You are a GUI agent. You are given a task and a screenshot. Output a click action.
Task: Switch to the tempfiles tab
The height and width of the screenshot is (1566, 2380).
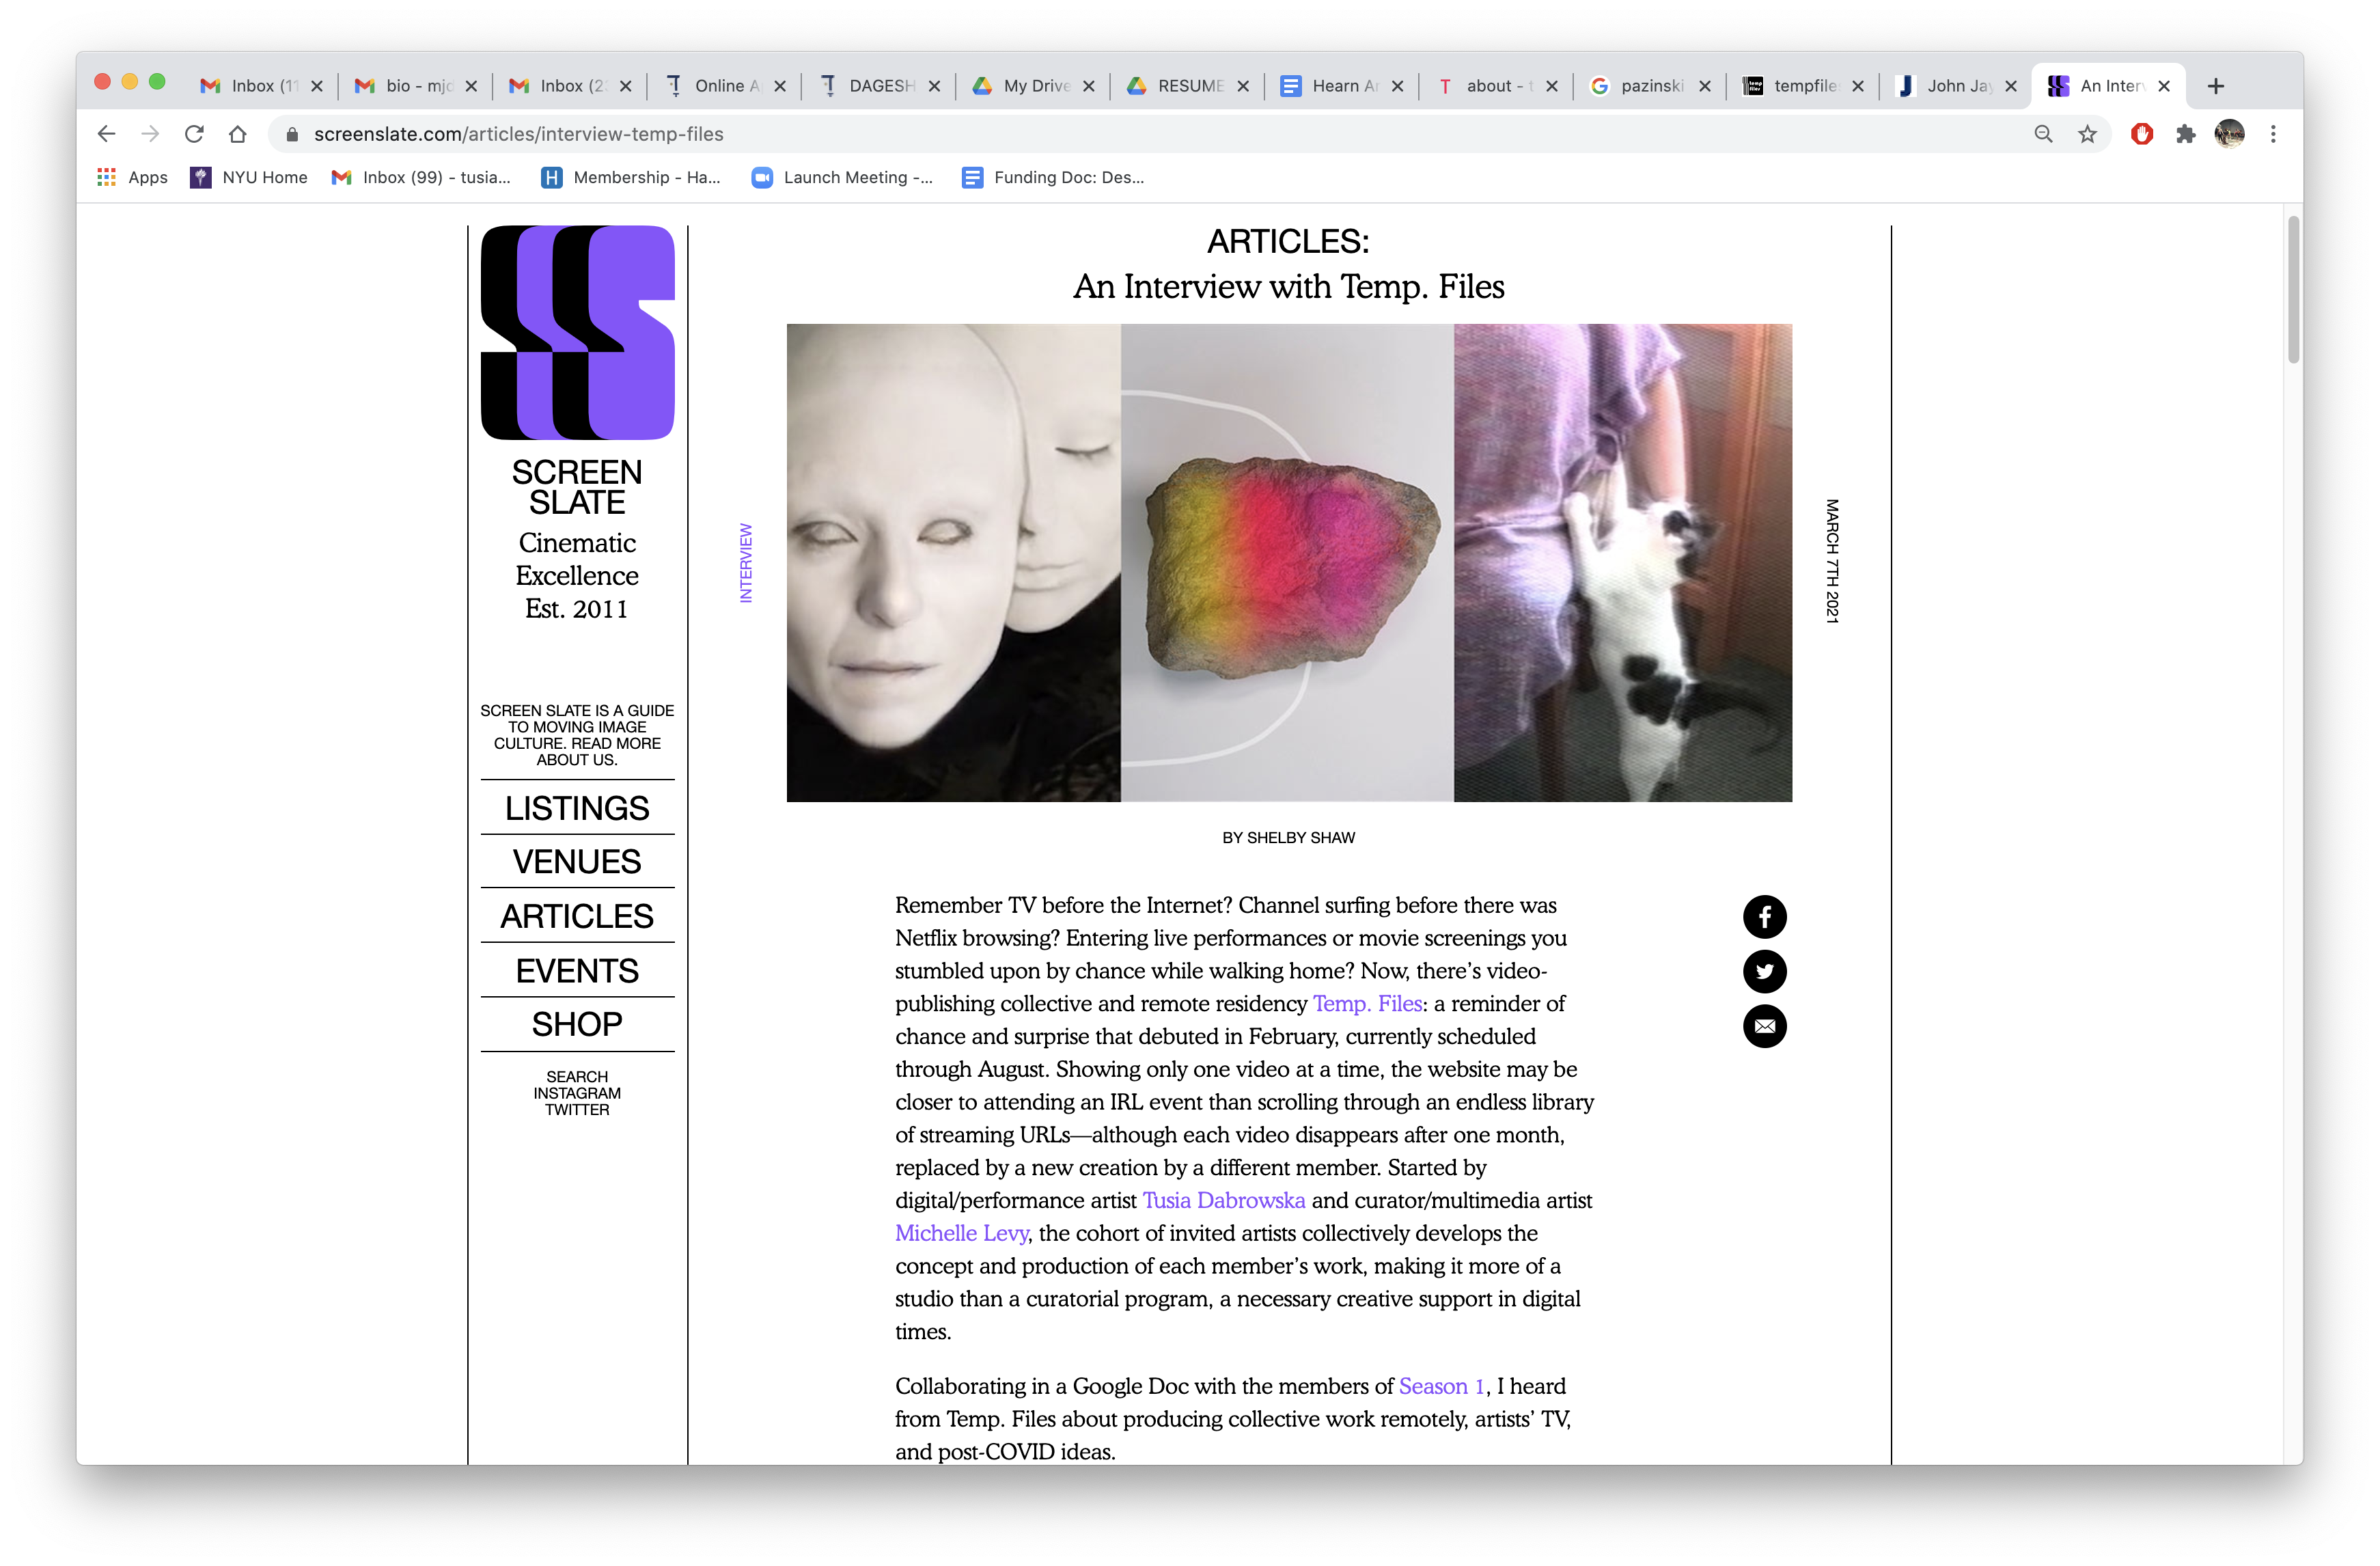[1803, 86]
